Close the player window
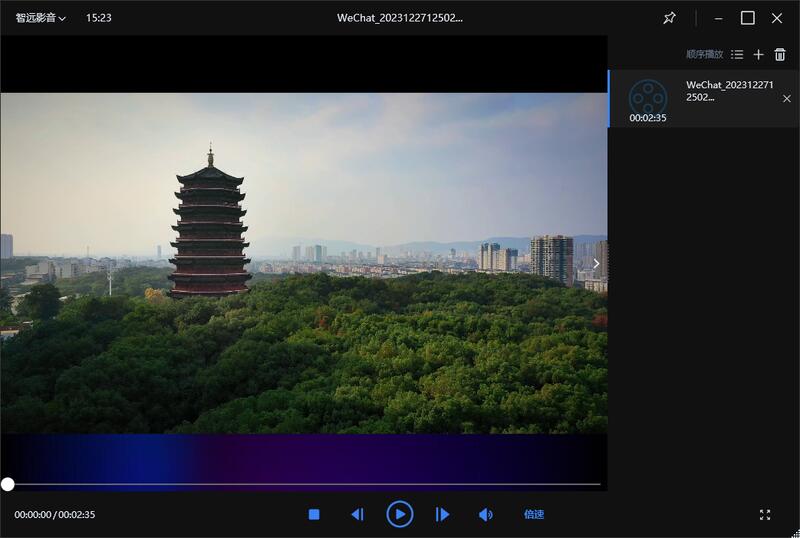The image size is (800, 538). [x=777, y=18]
